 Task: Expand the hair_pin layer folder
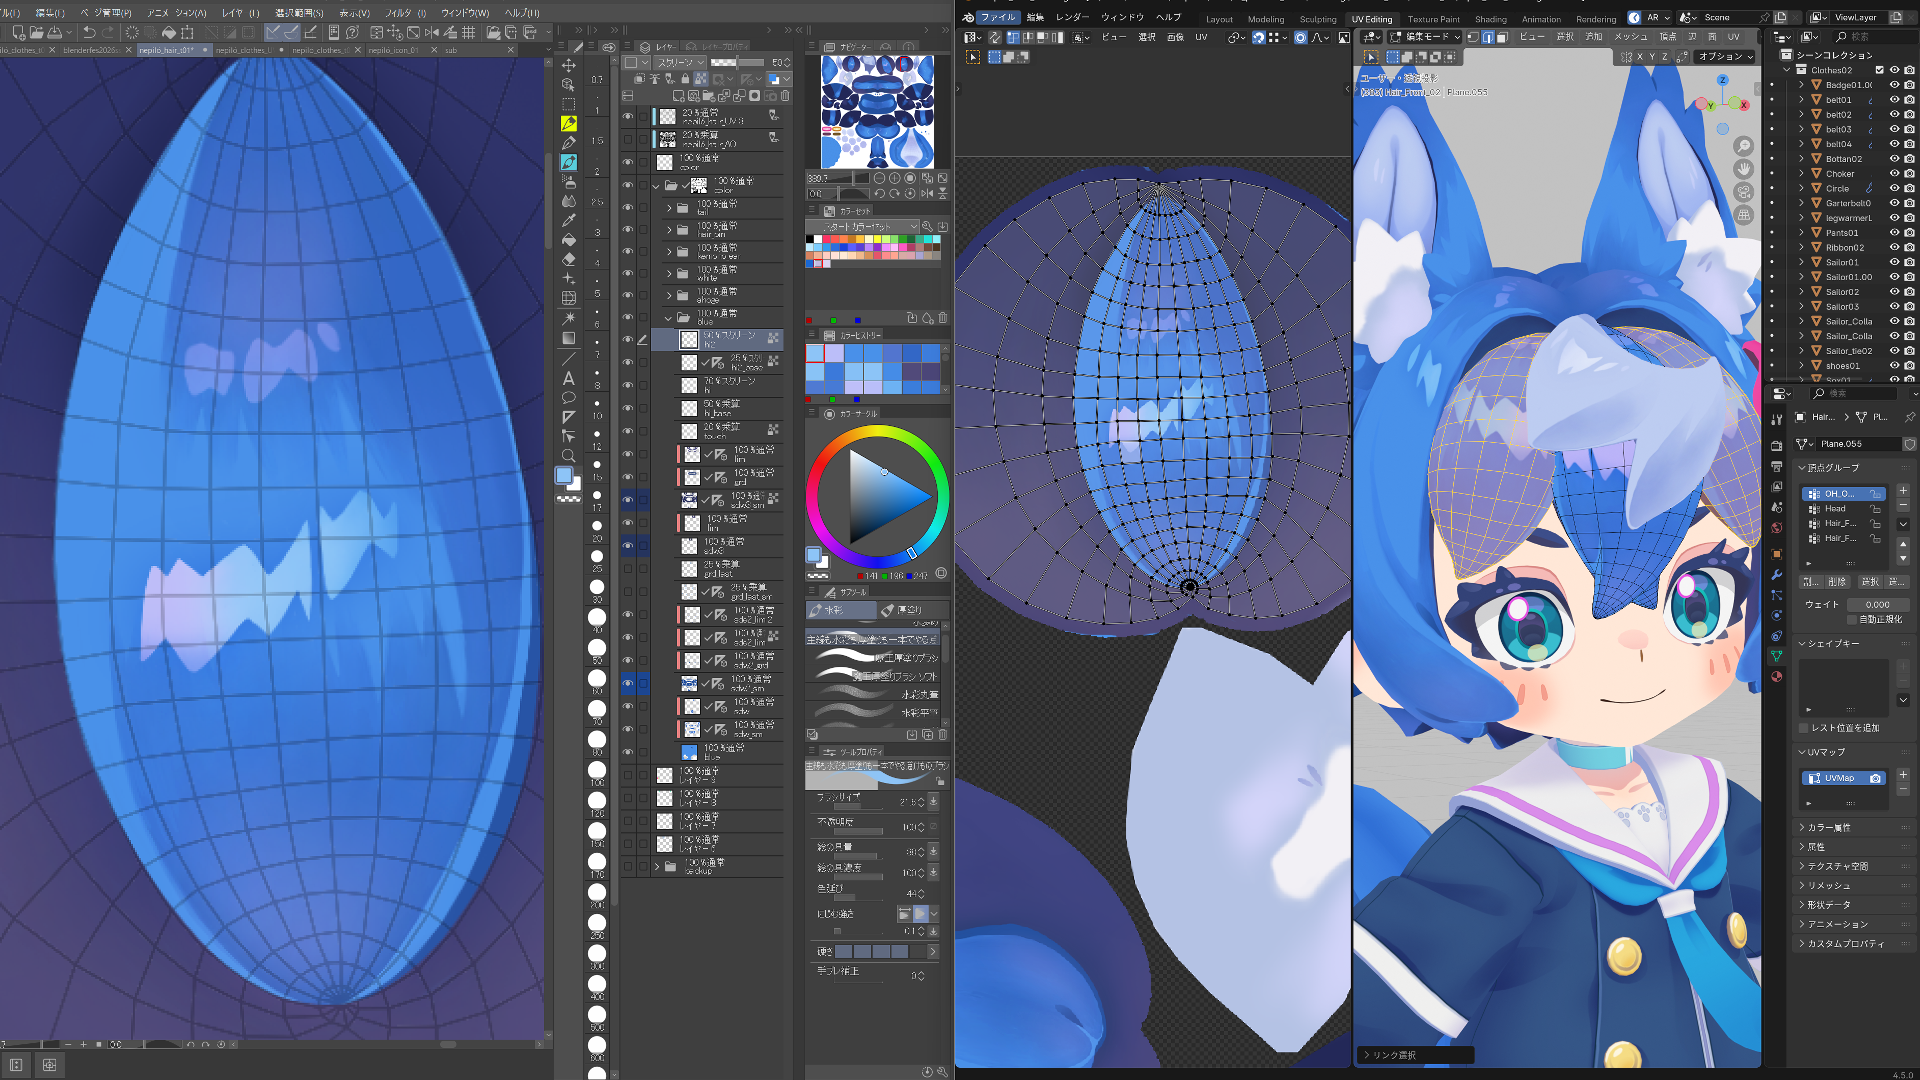tap(669, 230)
